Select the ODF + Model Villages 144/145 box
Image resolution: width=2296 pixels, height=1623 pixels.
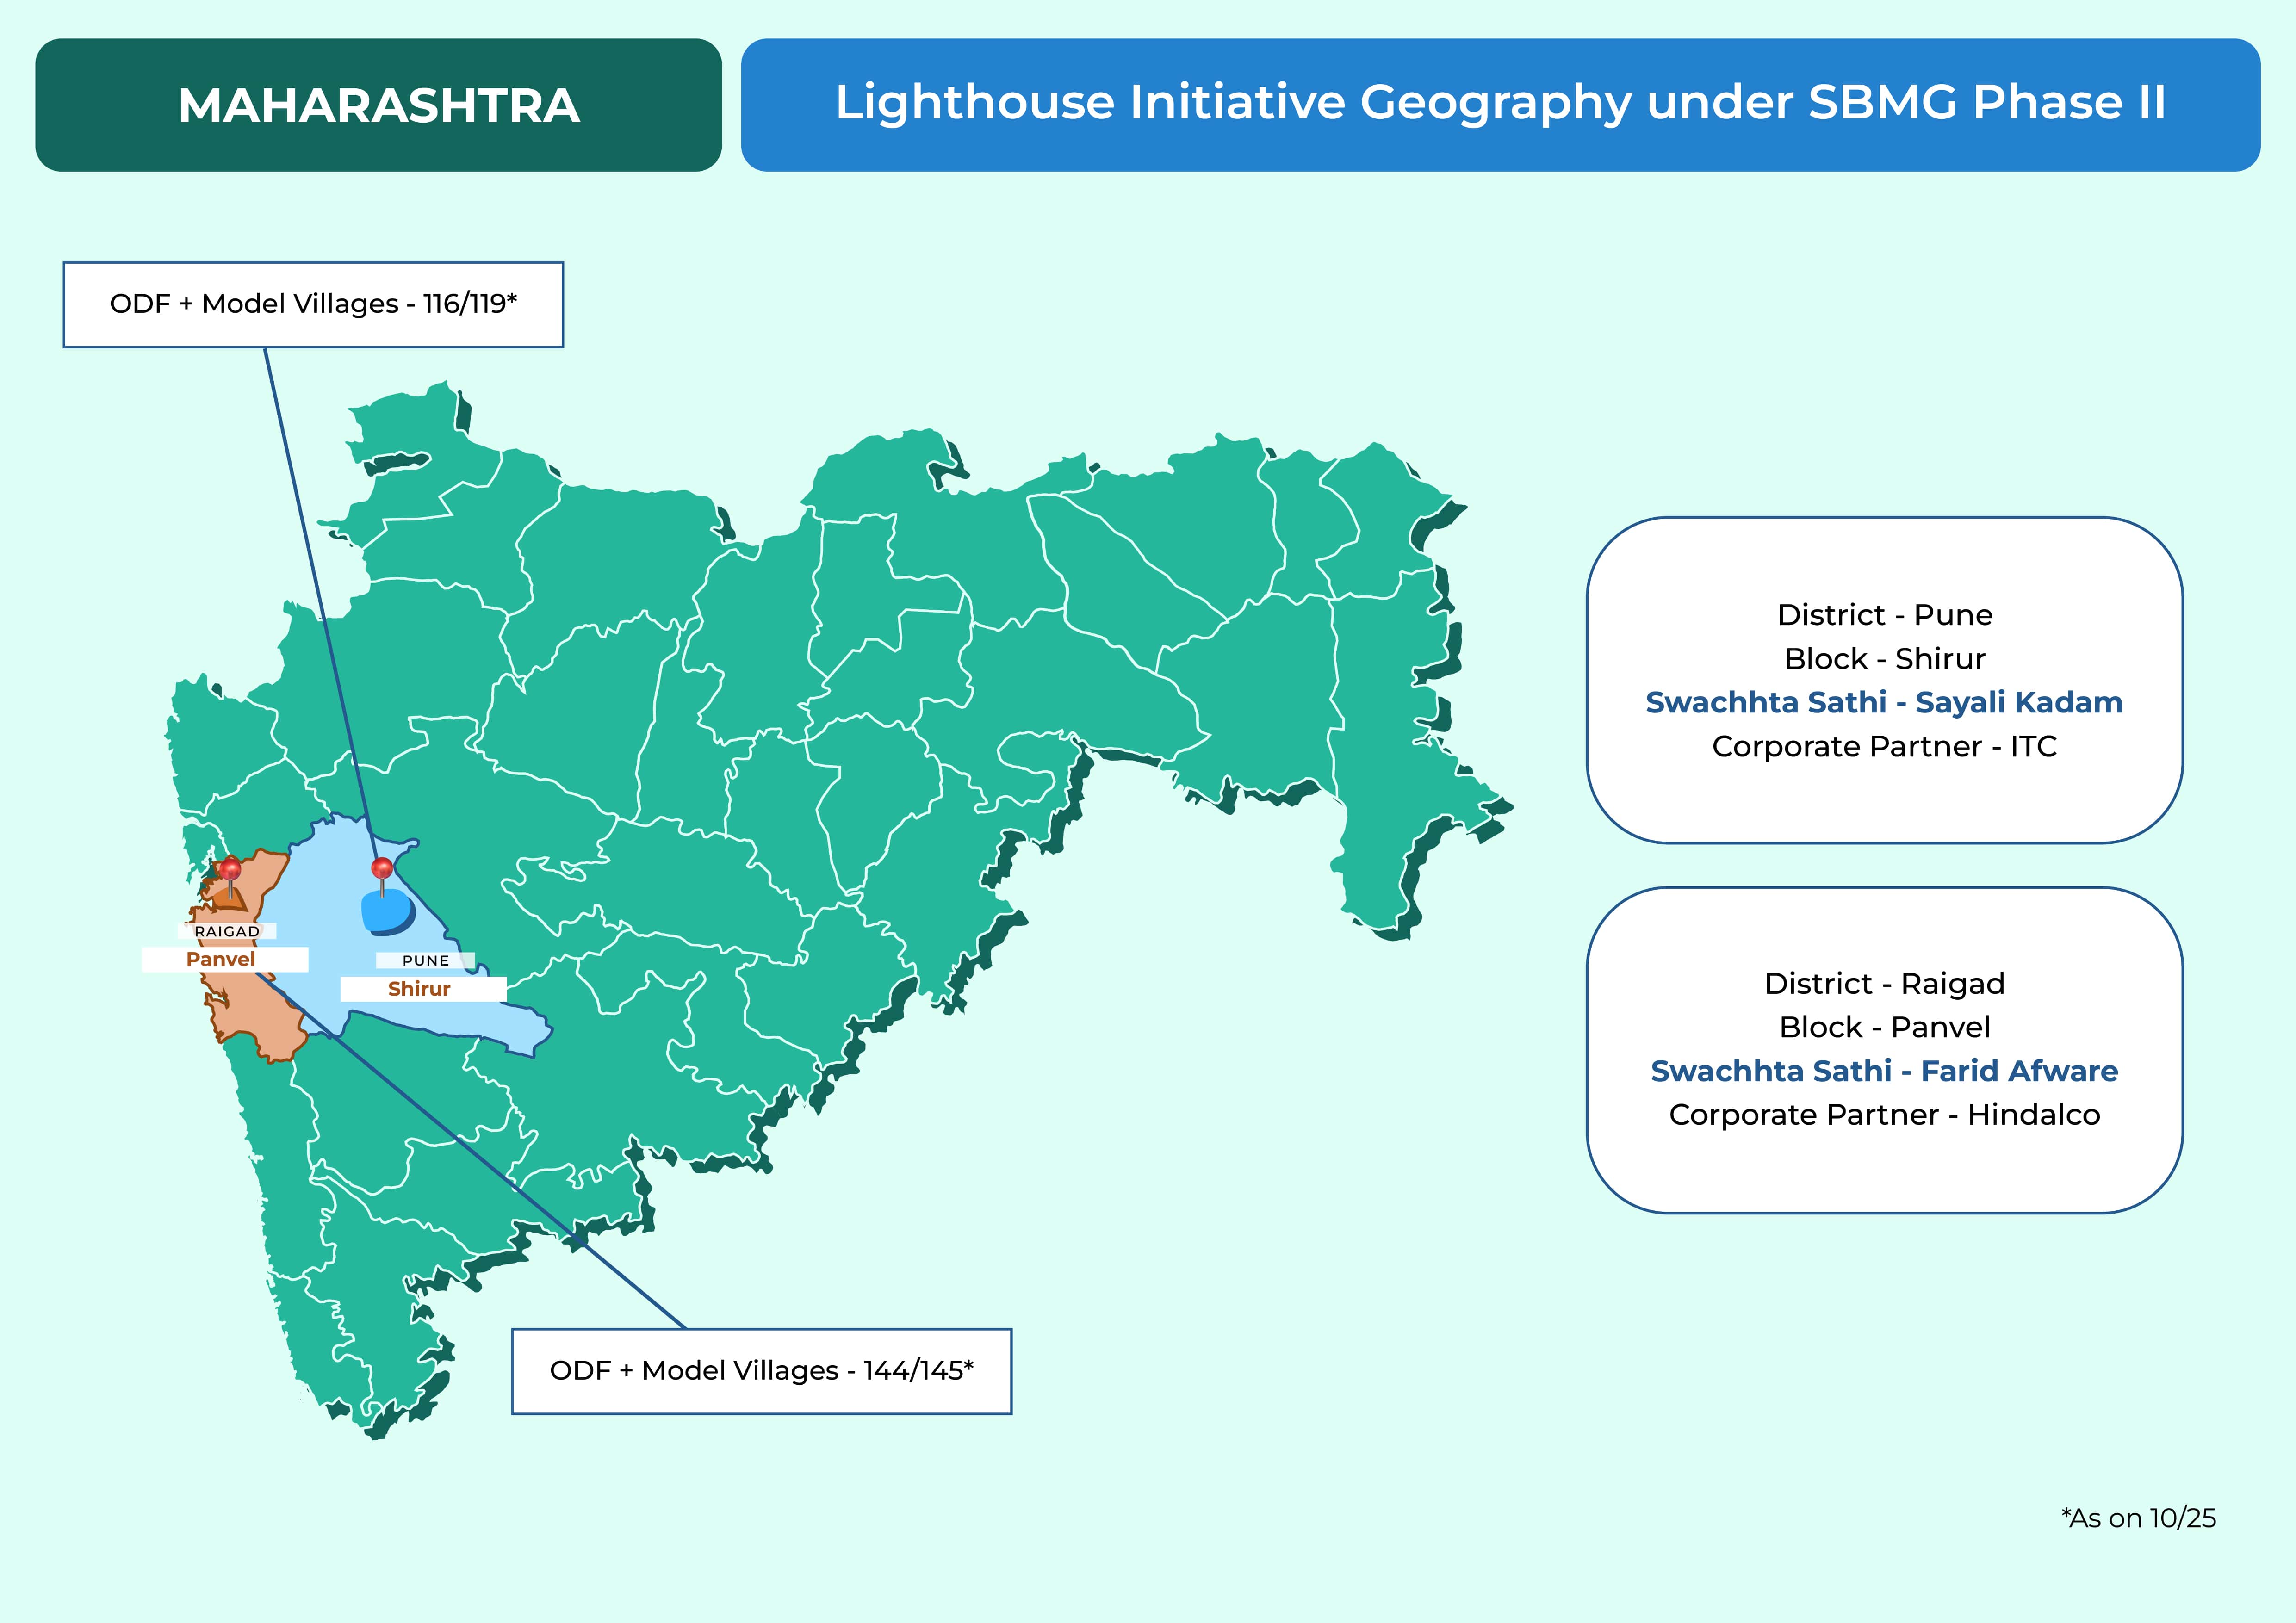coord(761,1370)
